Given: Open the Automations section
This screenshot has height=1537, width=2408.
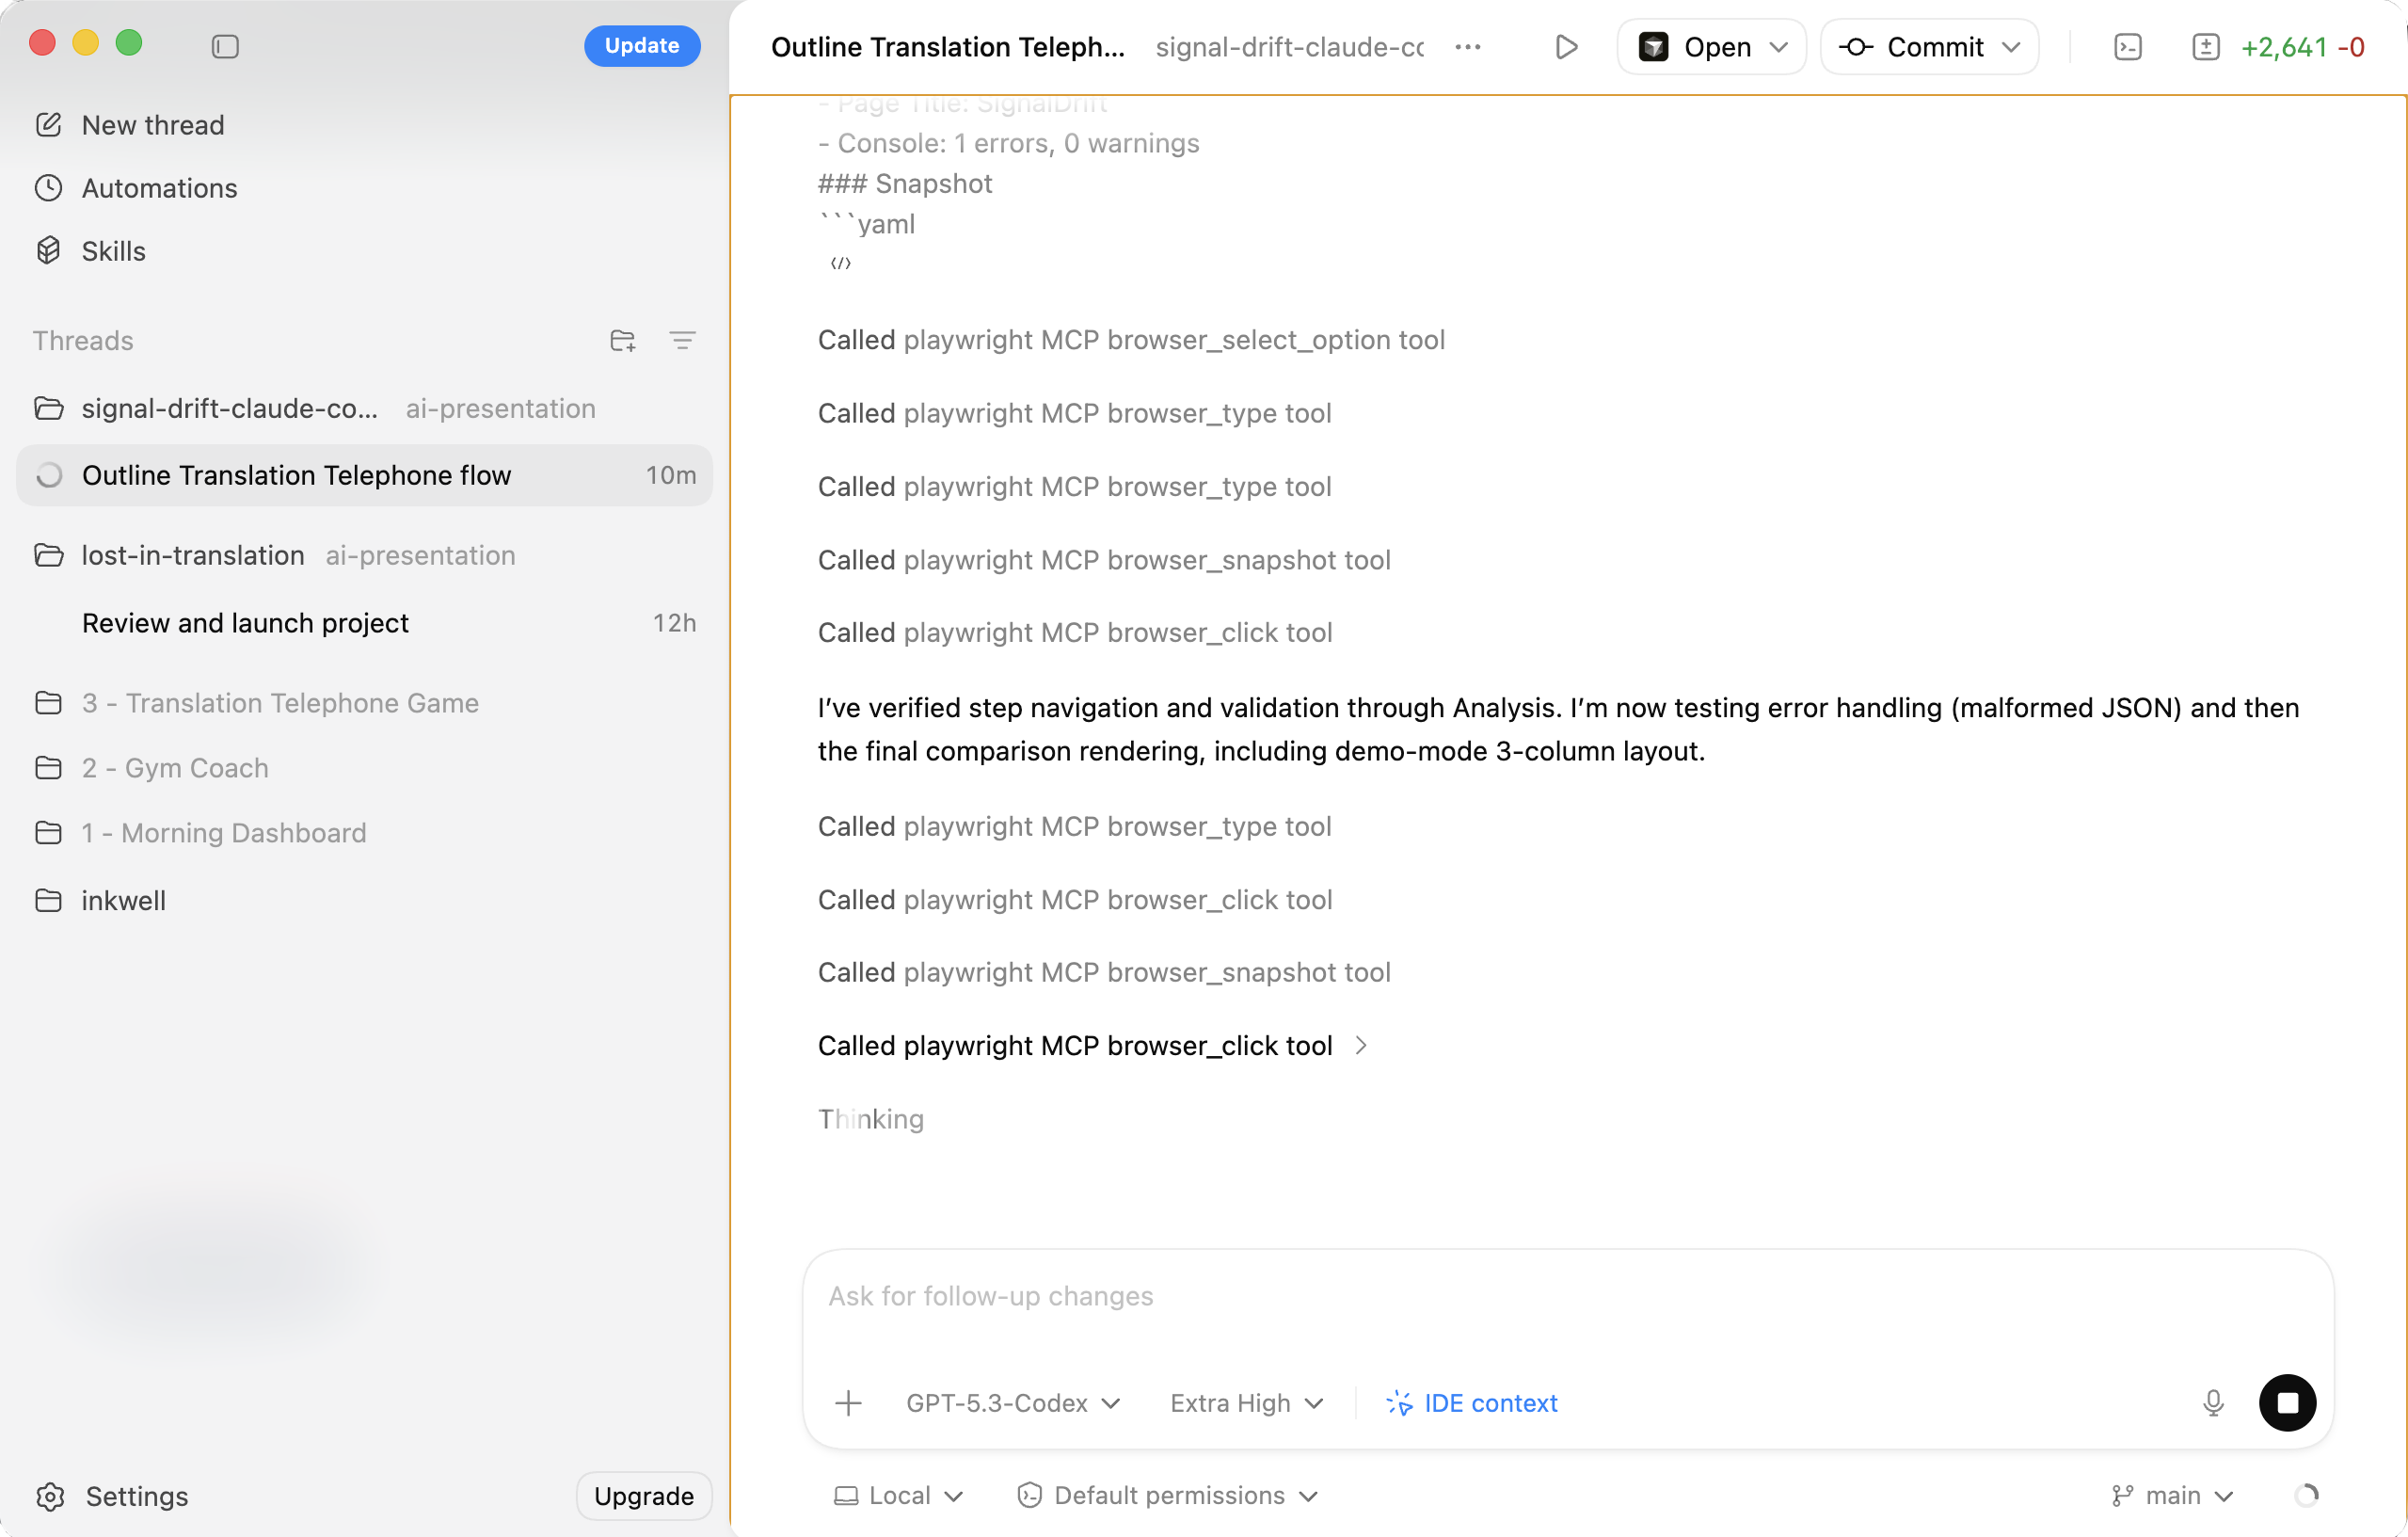Looking at the screenshot, I should pos(159,188).
